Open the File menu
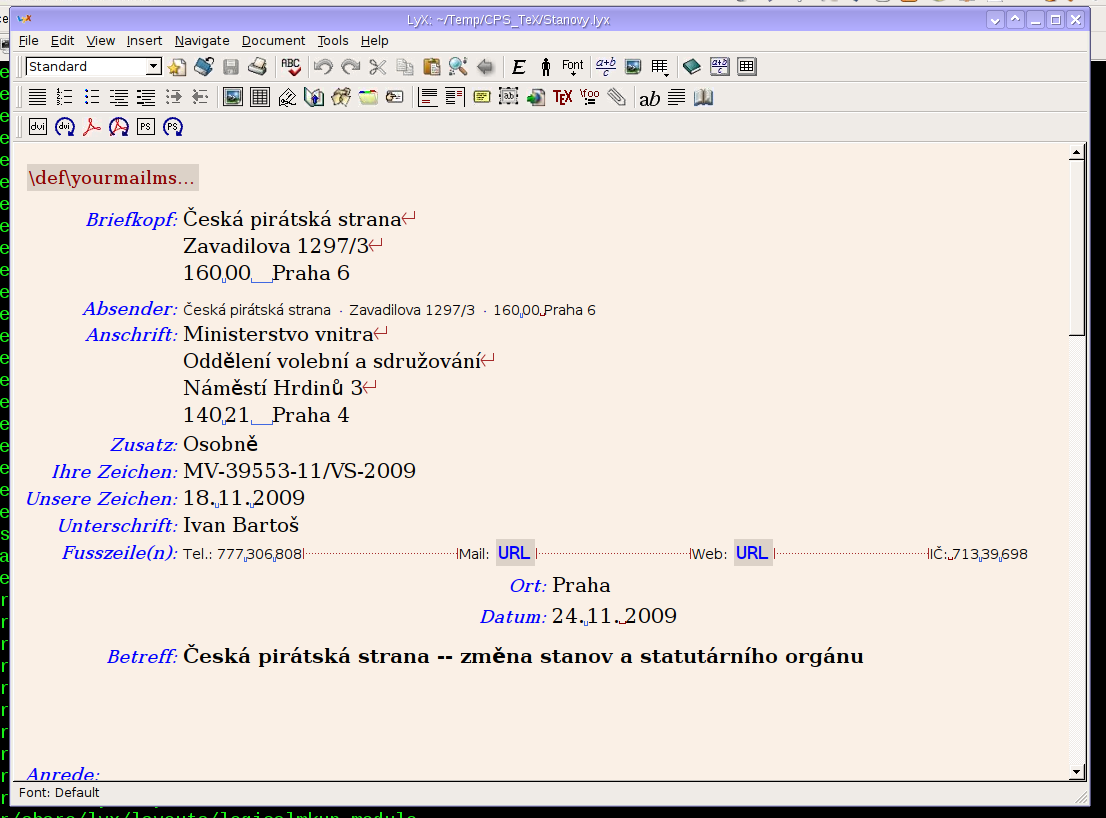Image resolution: width=1106 pixels, height=818 pixels. (x=28, y=41)
